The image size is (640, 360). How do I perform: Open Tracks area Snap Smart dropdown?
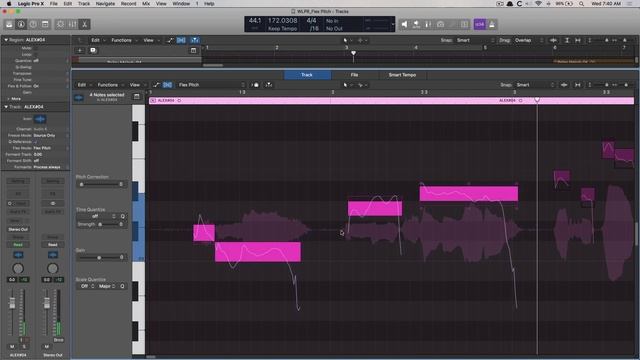coord(476,40)
